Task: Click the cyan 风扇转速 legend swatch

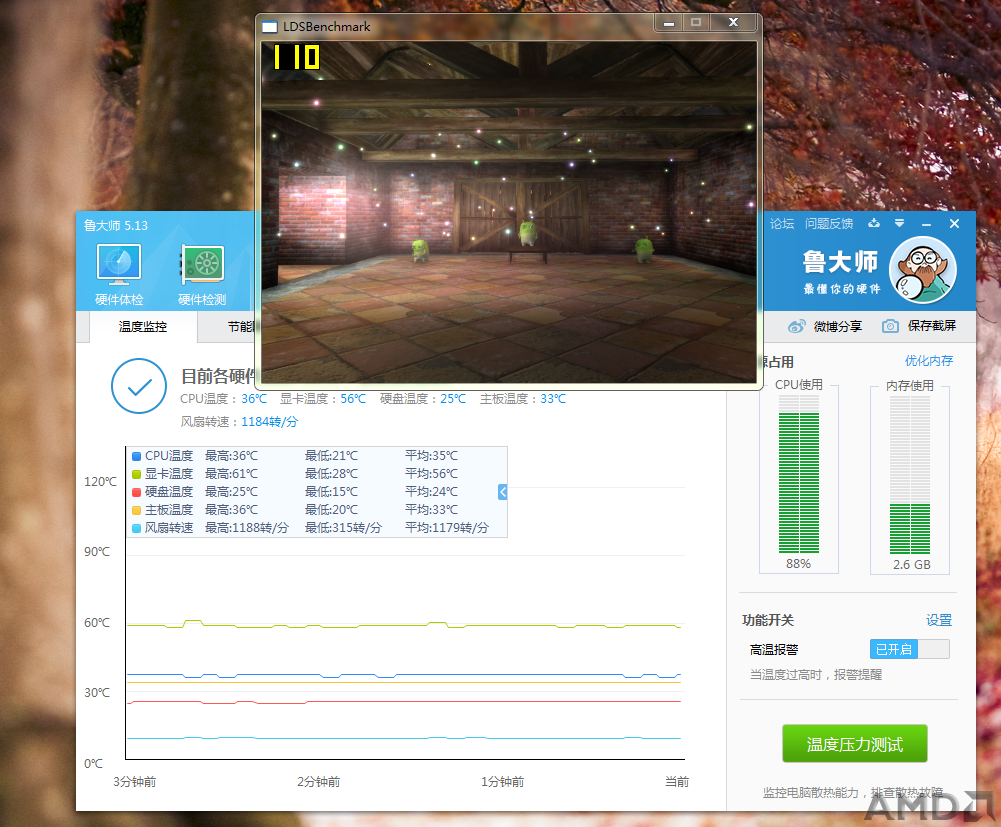Action: [x=136, y=528]
